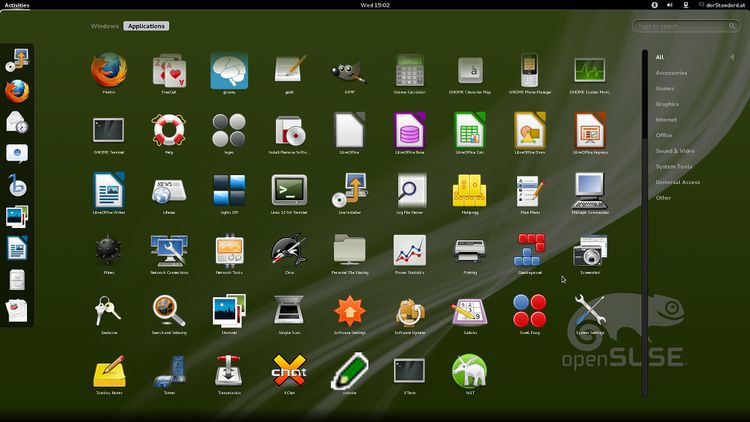The image size is (750, 422).
Task: Launch GIMP from the applications grid
Action: [x=349, y=70]
